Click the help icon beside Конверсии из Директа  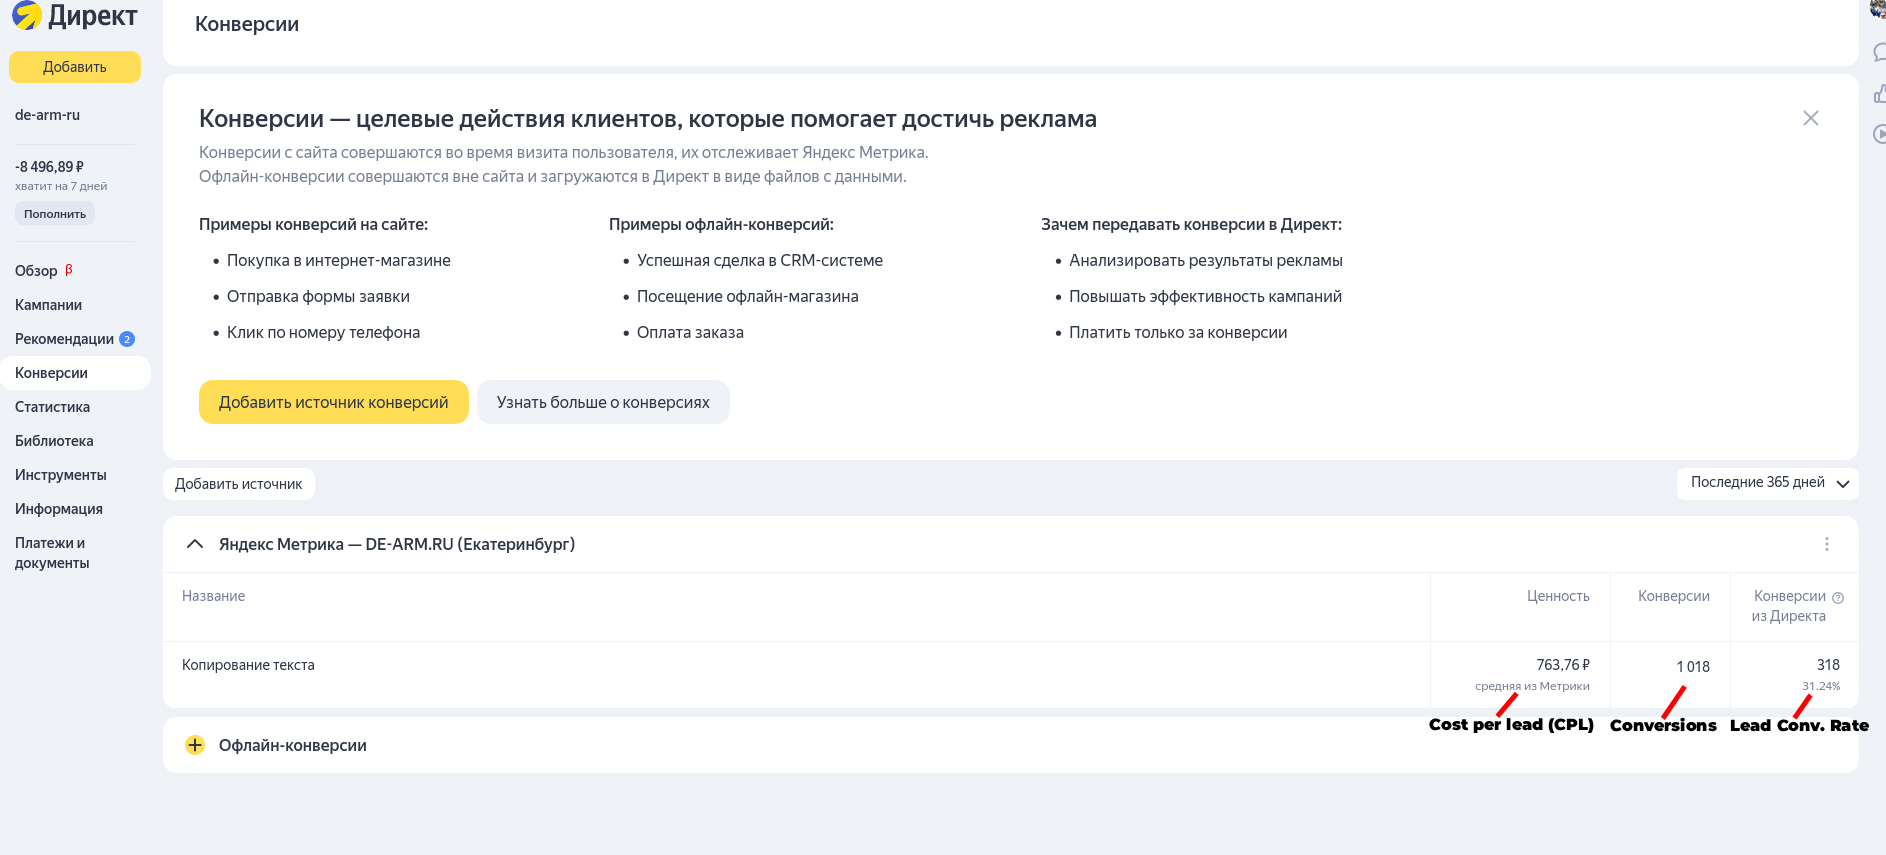click(1838, 598)
